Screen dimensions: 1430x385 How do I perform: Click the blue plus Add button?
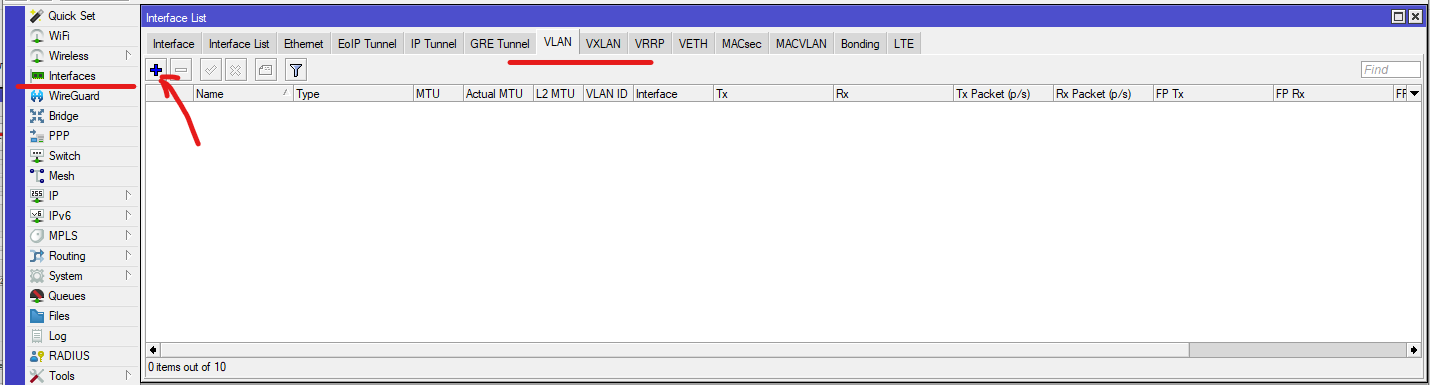tap(156, 69)
